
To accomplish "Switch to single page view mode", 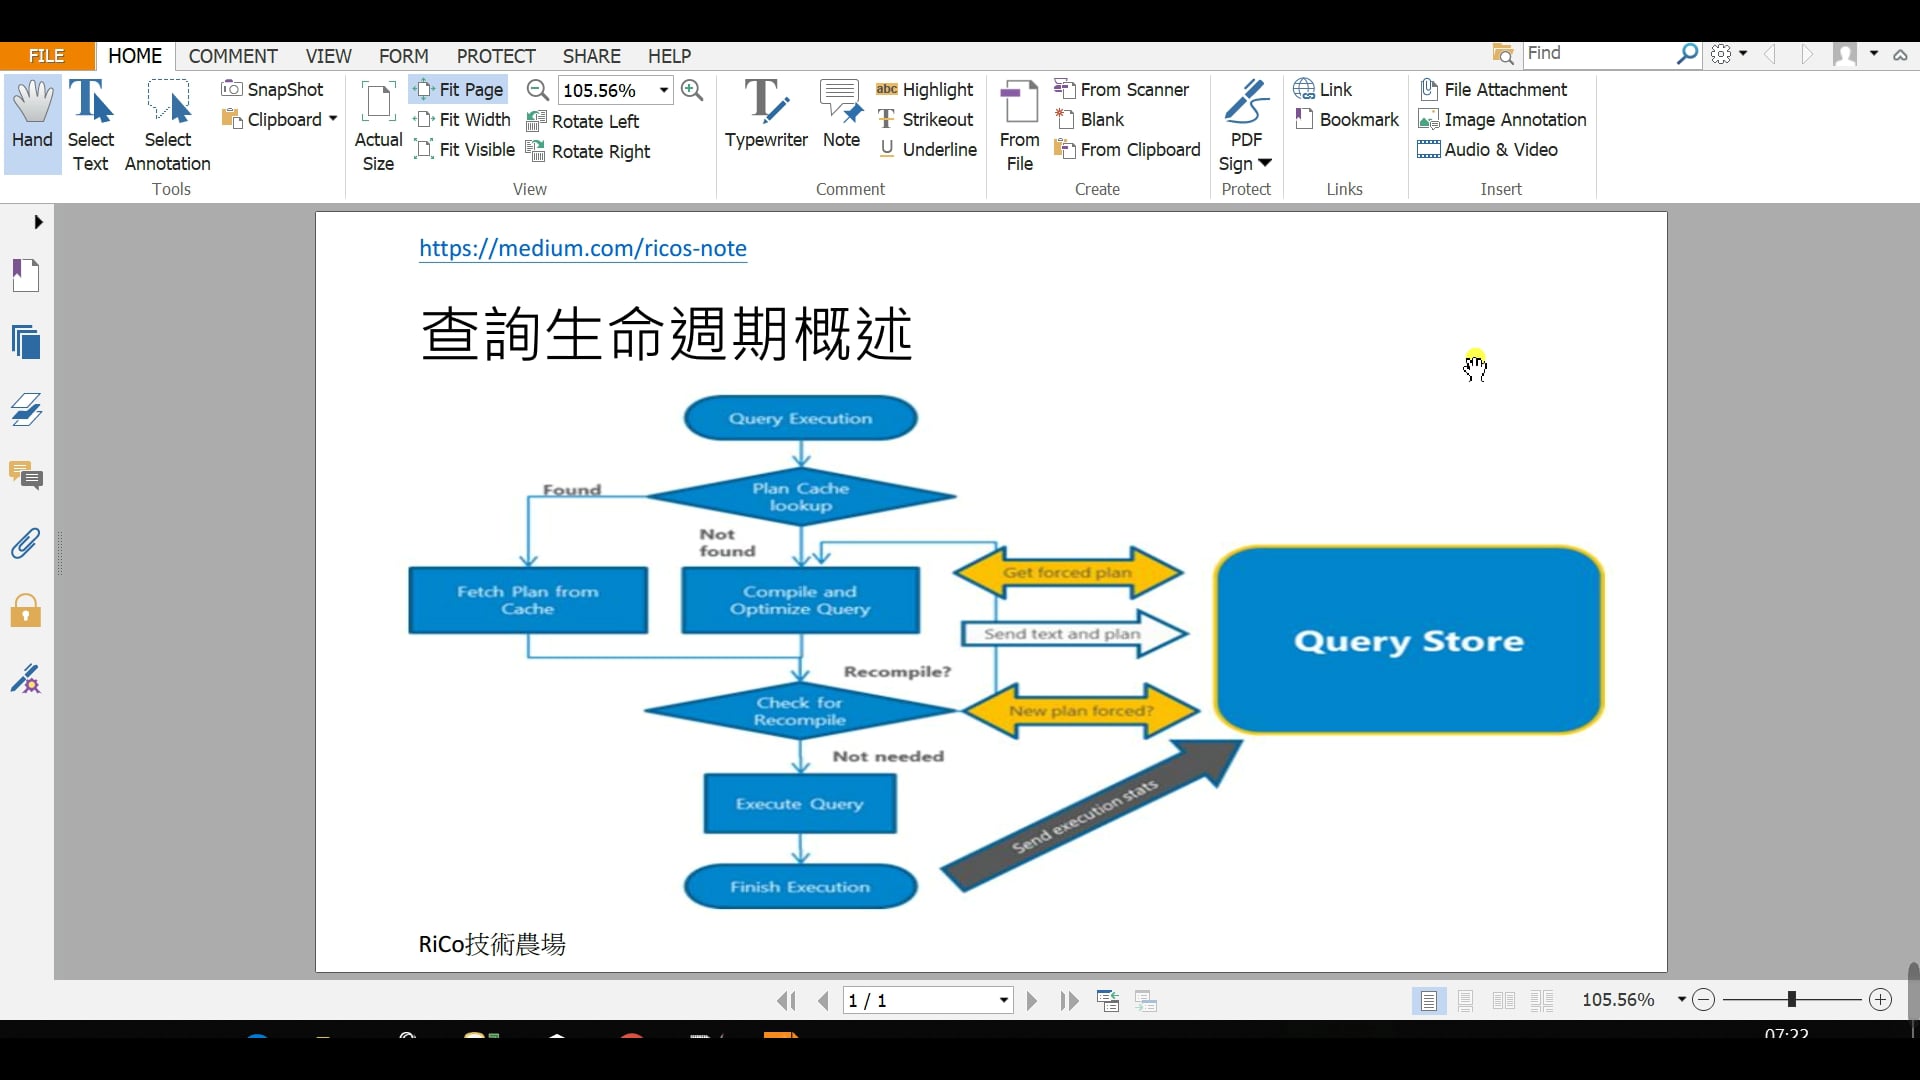I will 1429,1001.
